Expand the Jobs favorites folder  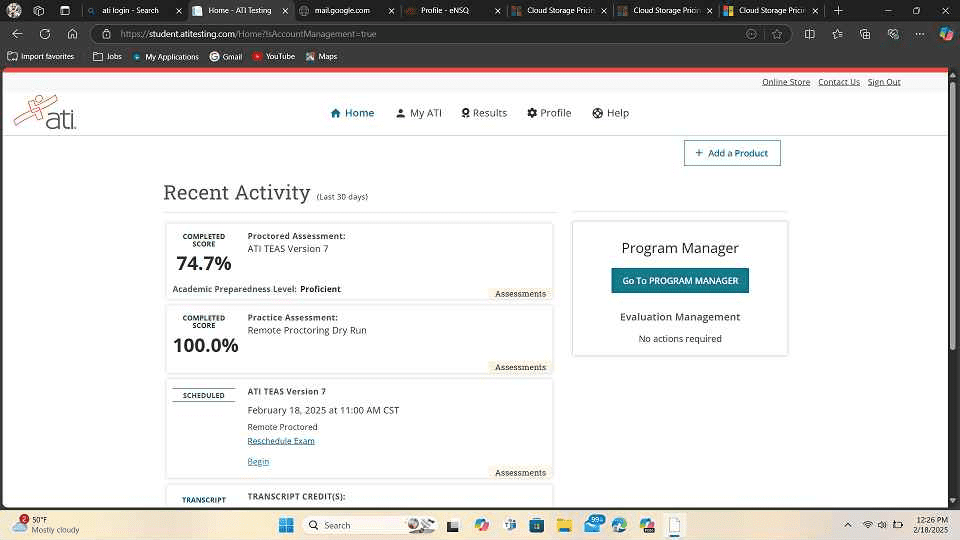coord(107,56)
